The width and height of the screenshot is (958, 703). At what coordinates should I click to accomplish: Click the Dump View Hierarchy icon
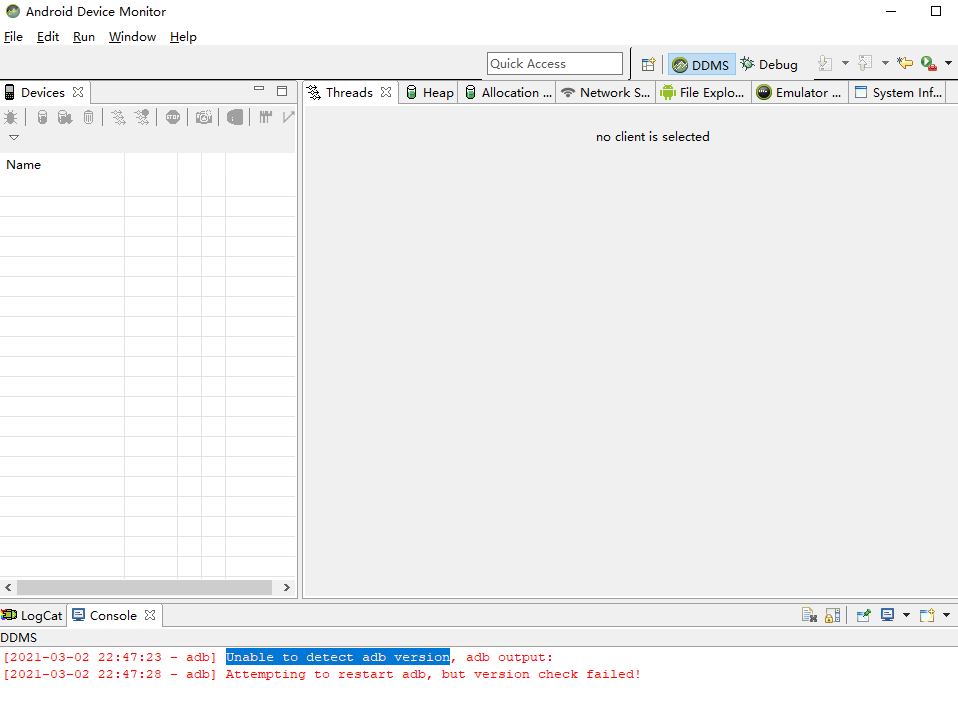tap(235, 117)
